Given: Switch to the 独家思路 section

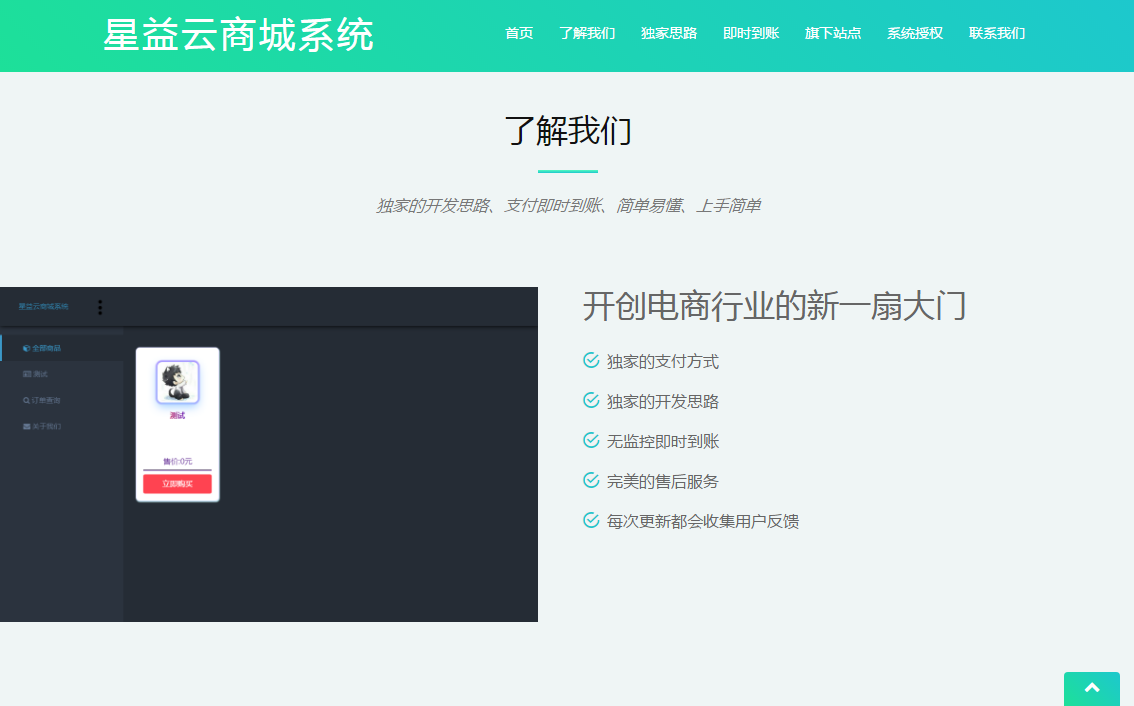Looking at the screenshot, I should tap(669, 32).
